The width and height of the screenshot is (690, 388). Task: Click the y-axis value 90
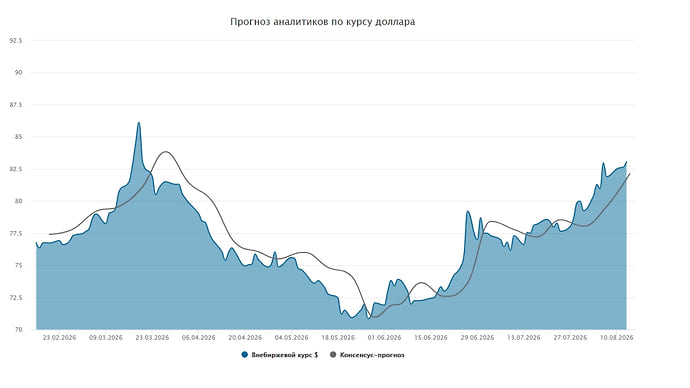click(x=19, y=73)
